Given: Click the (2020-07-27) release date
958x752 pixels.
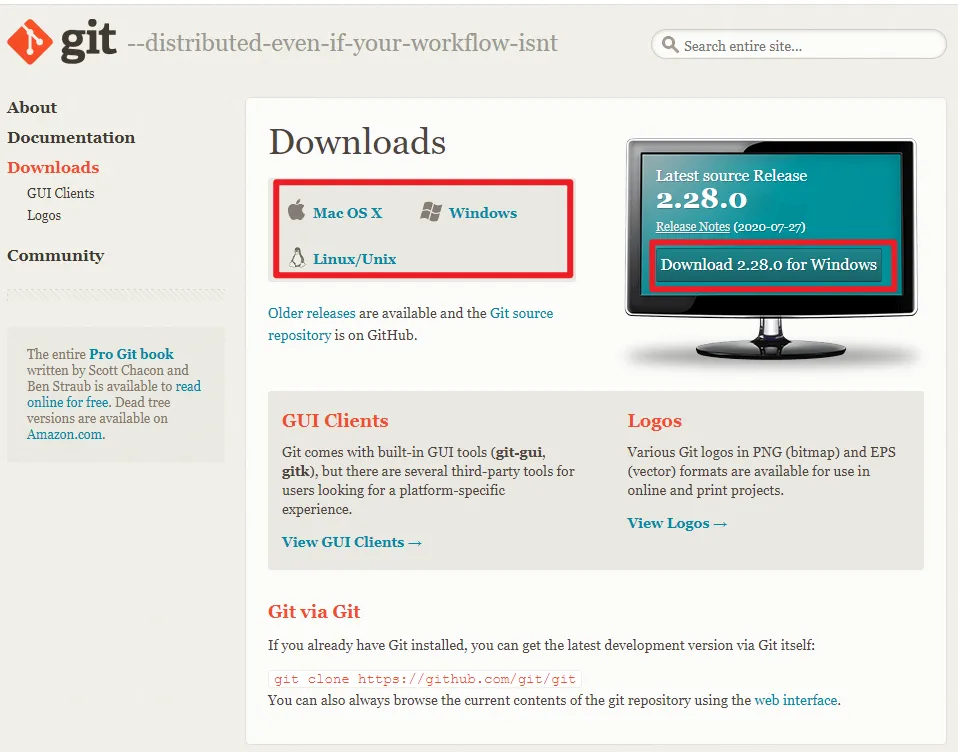Looking at the screenshot, I should (x=769, y=227).
